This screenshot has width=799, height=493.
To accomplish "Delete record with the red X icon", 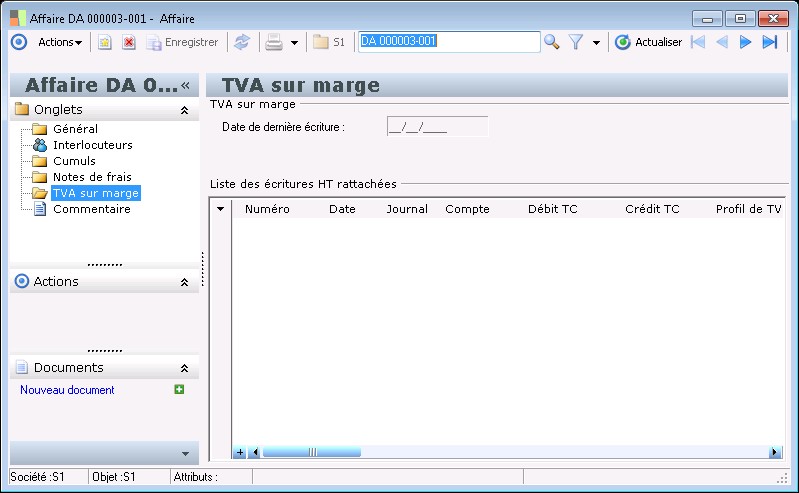I will pyautogui.click(x=129, y=42).
